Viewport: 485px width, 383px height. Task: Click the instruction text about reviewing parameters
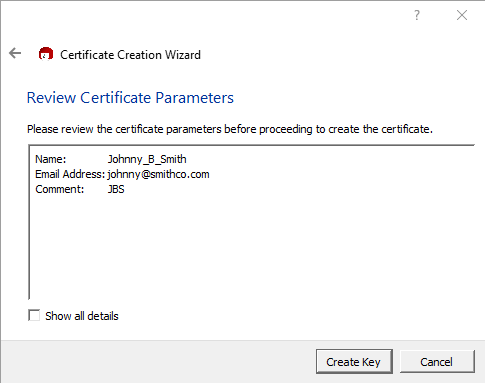(x=230, y=129)
